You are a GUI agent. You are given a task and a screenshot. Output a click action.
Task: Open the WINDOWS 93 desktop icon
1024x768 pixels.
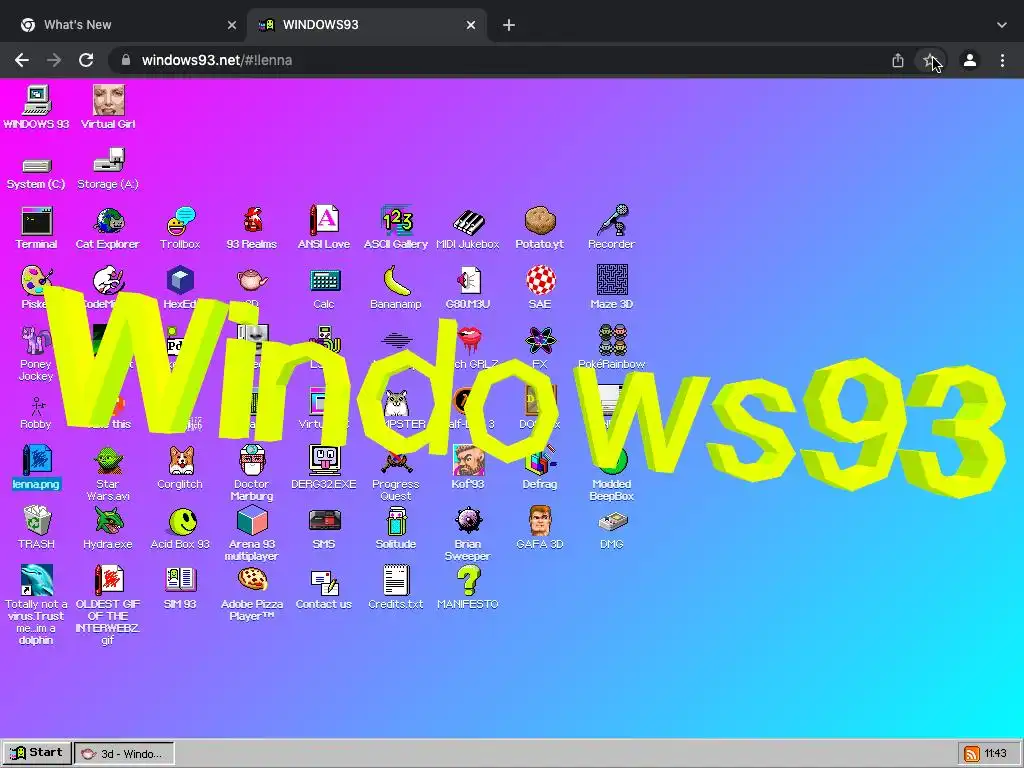37,108
